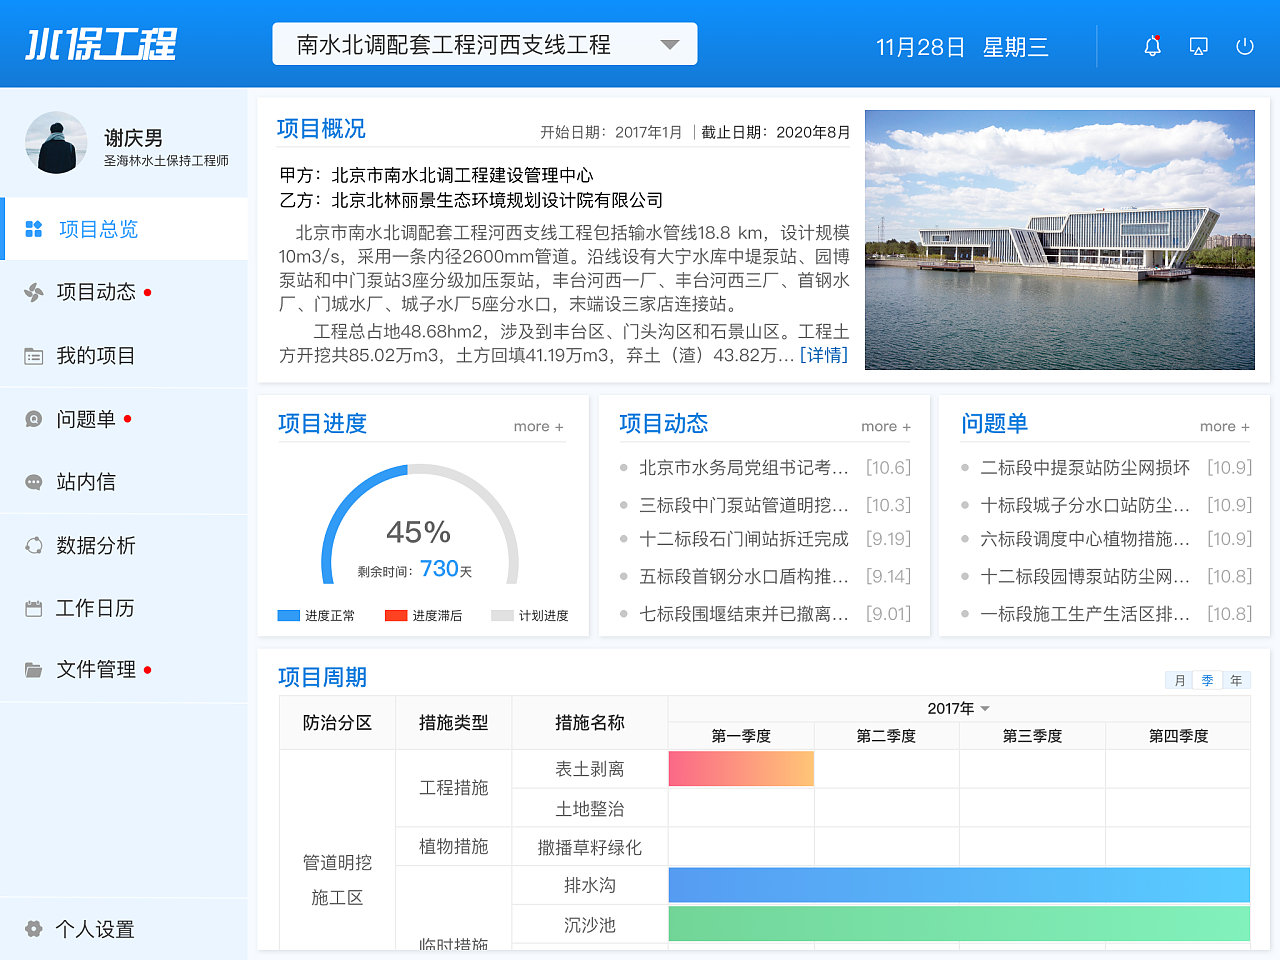1280x960 pixels.
Task: Open issue 十二标段园博泵站防尘网…
Action: tap(1085, 576)
